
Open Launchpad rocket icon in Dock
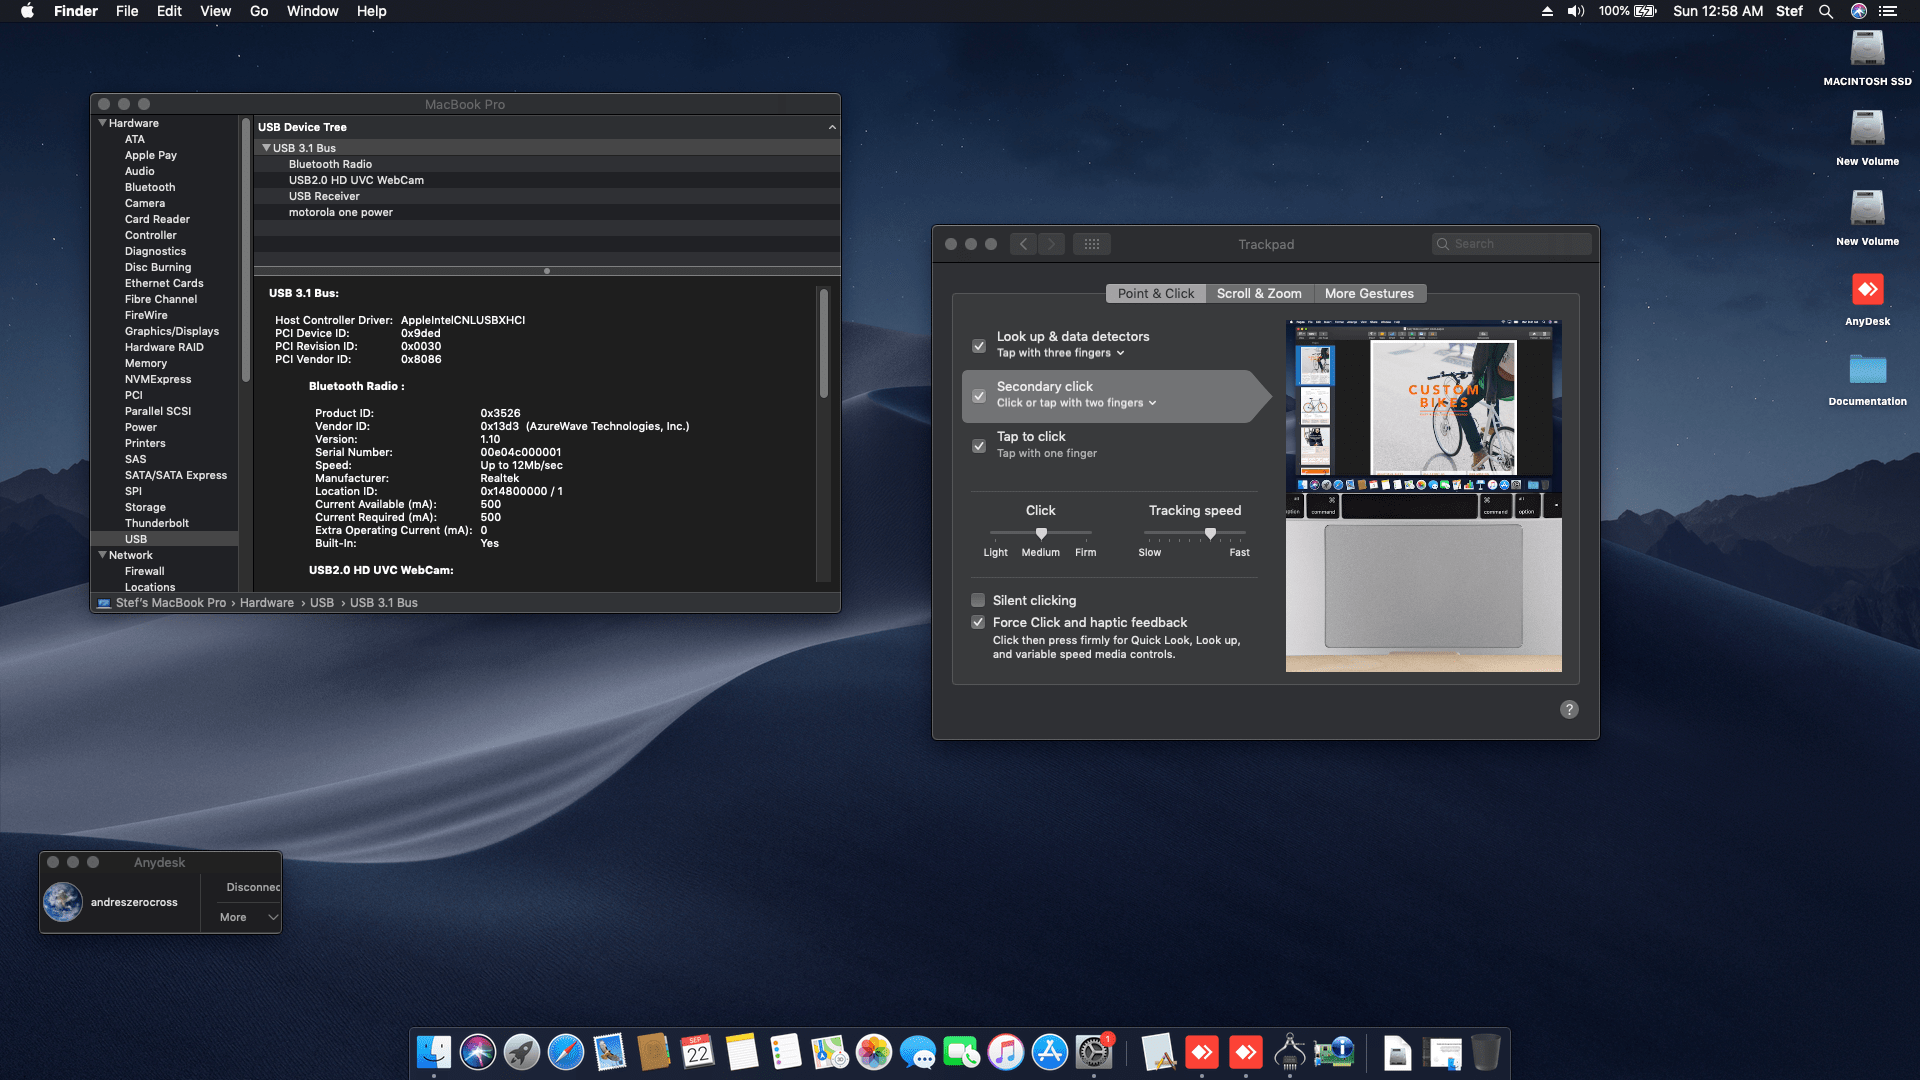click(522, 1052)
